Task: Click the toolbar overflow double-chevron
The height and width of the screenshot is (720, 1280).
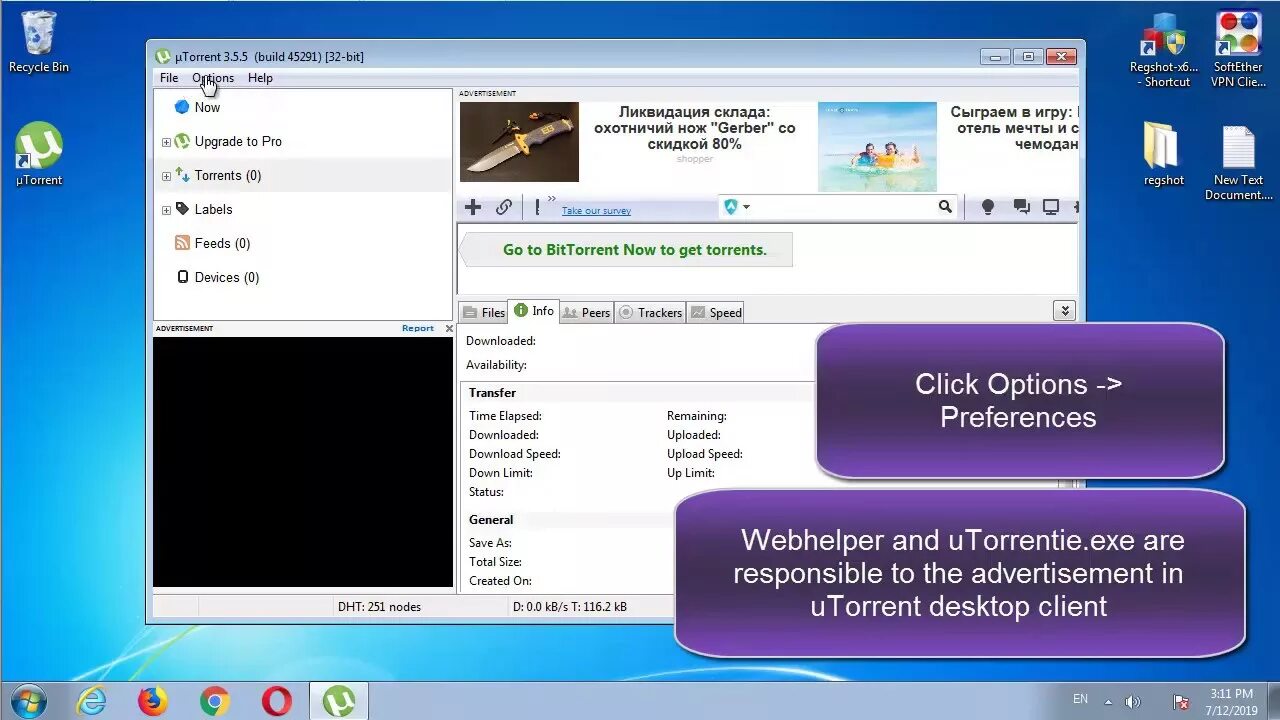Action: coord(551,199)
